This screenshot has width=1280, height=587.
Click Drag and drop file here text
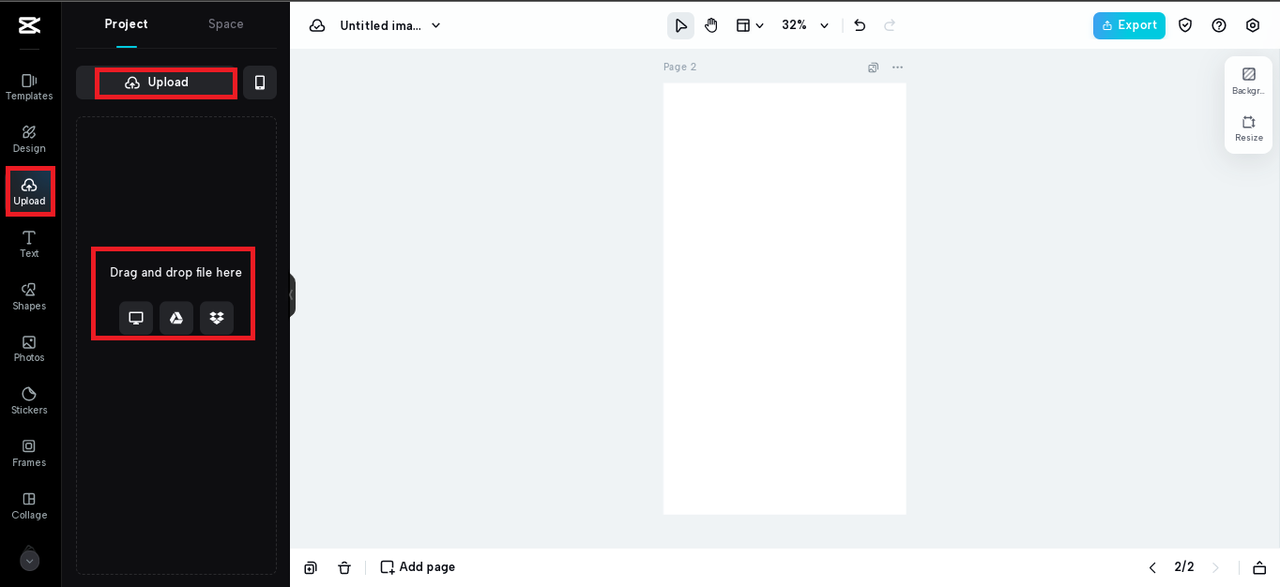(x=176, y=272)
